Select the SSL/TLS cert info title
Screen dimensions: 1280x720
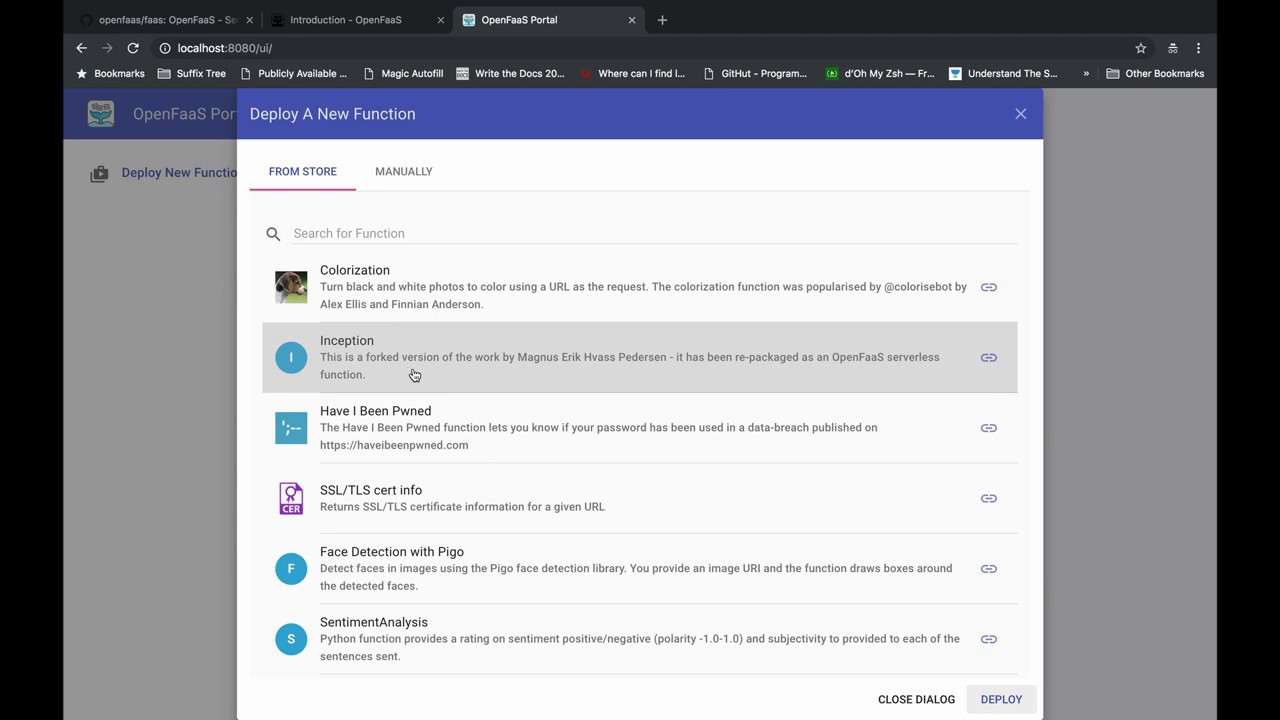371,490
